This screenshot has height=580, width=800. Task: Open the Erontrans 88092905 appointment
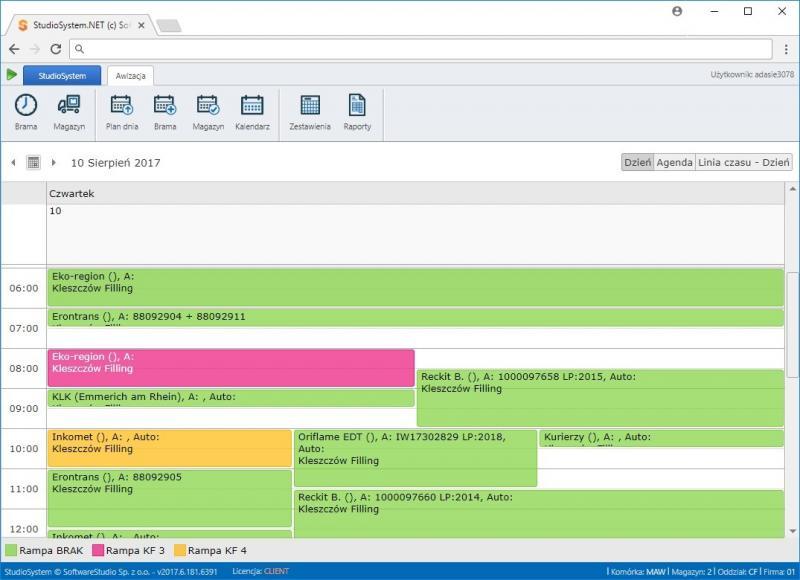(x=169, y=498)
